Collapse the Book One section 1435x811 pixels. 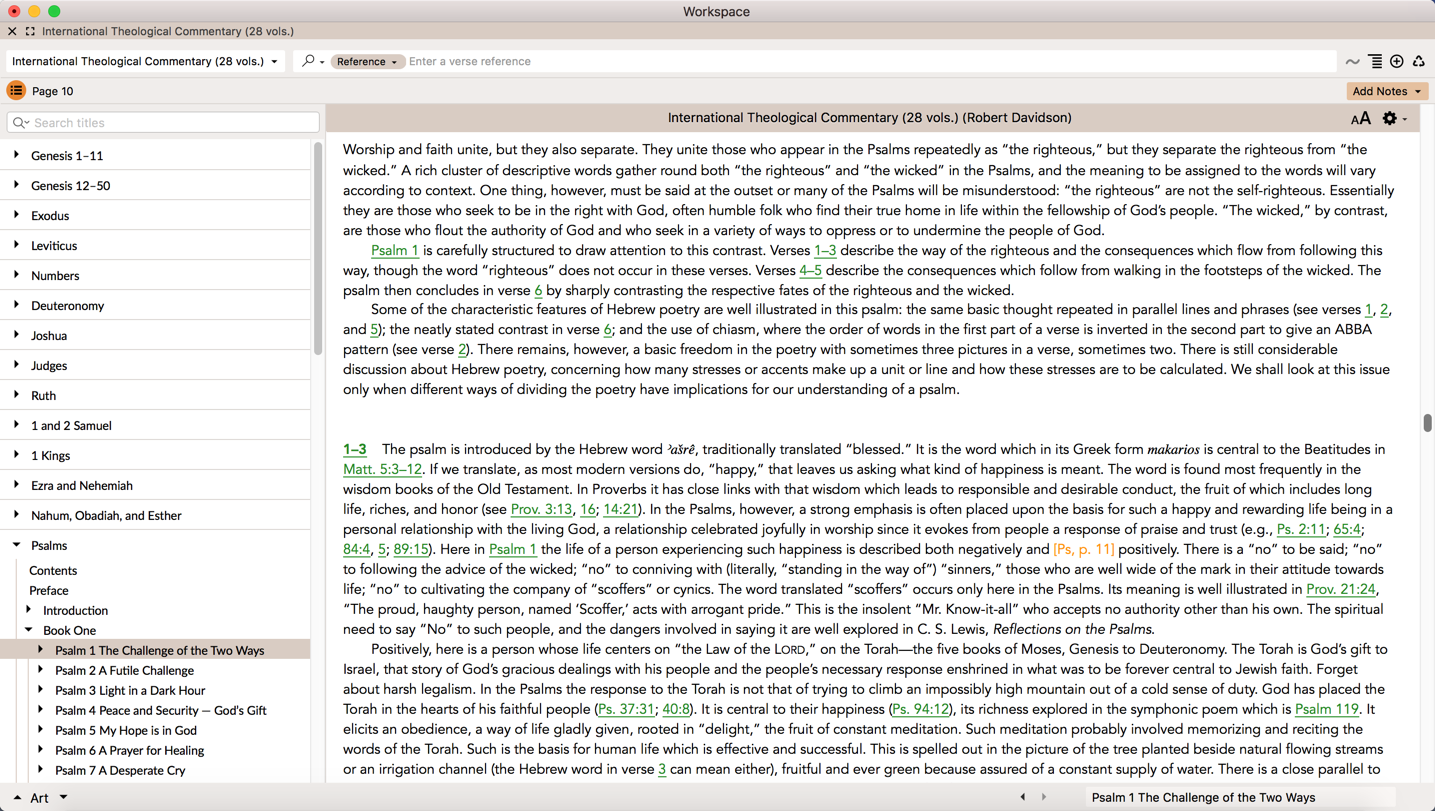click(28, 630)
